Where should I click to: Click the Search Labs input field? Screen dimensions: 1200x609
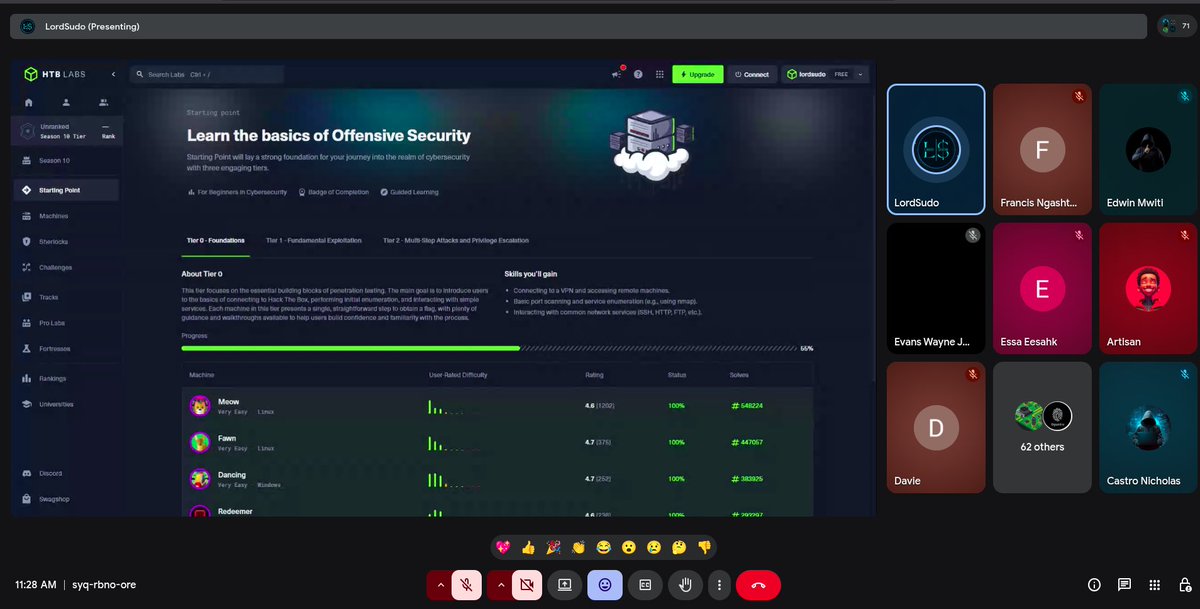[207, 74]
